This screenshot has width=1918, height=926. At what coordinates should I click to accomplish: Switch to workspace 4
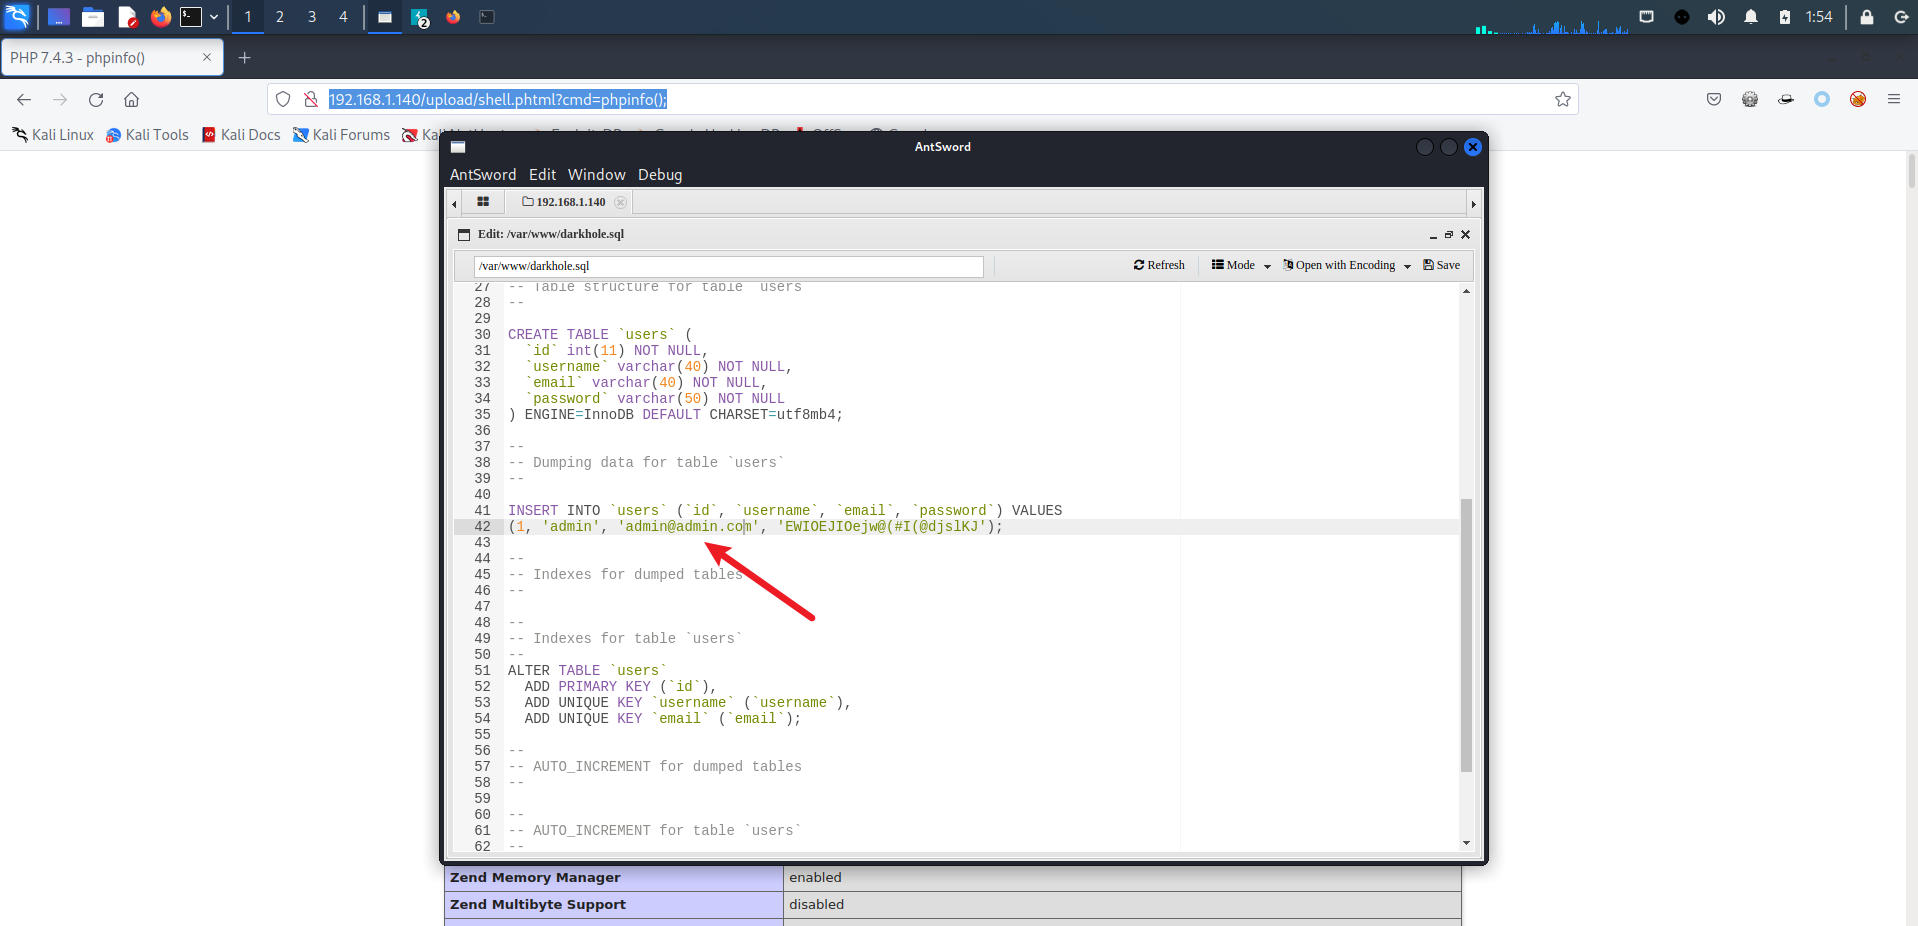point(343,17)
